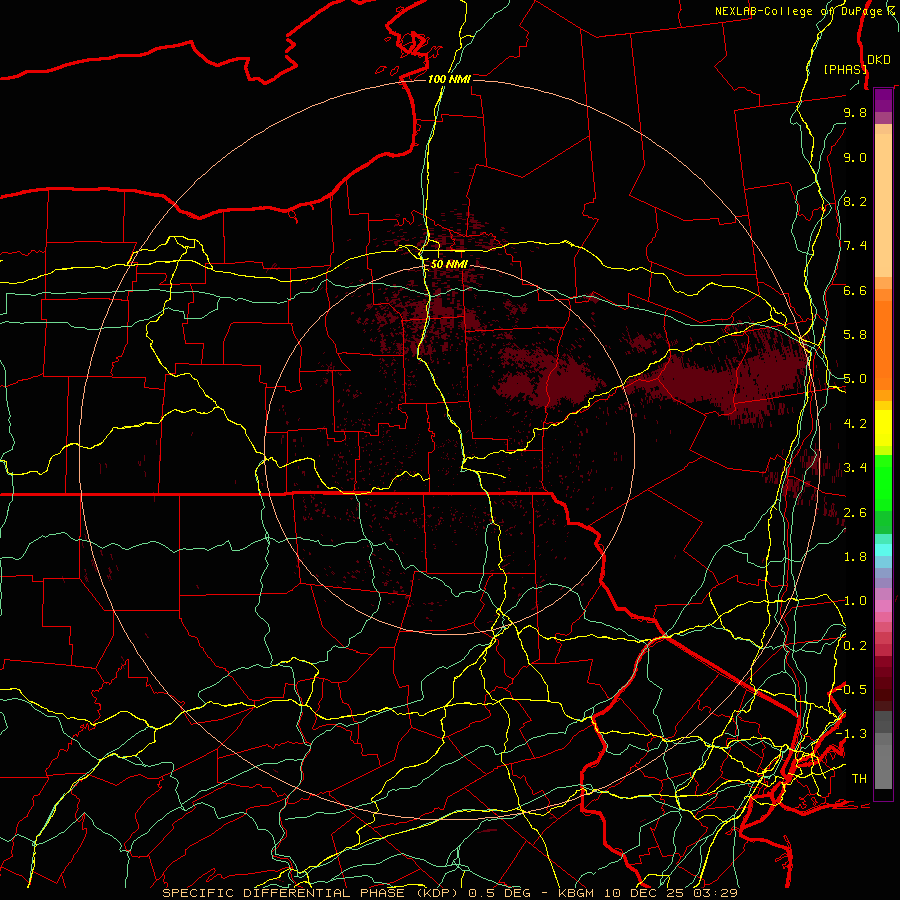
Task: Click the 0.2 value on the color scale
Action: click(x=855, y=646)
